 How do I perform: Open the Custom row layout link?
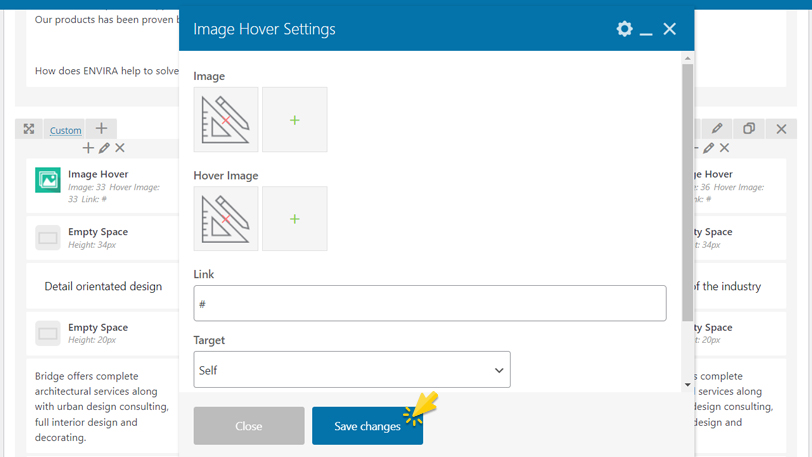pyautogui.click(x=66, y=130)
